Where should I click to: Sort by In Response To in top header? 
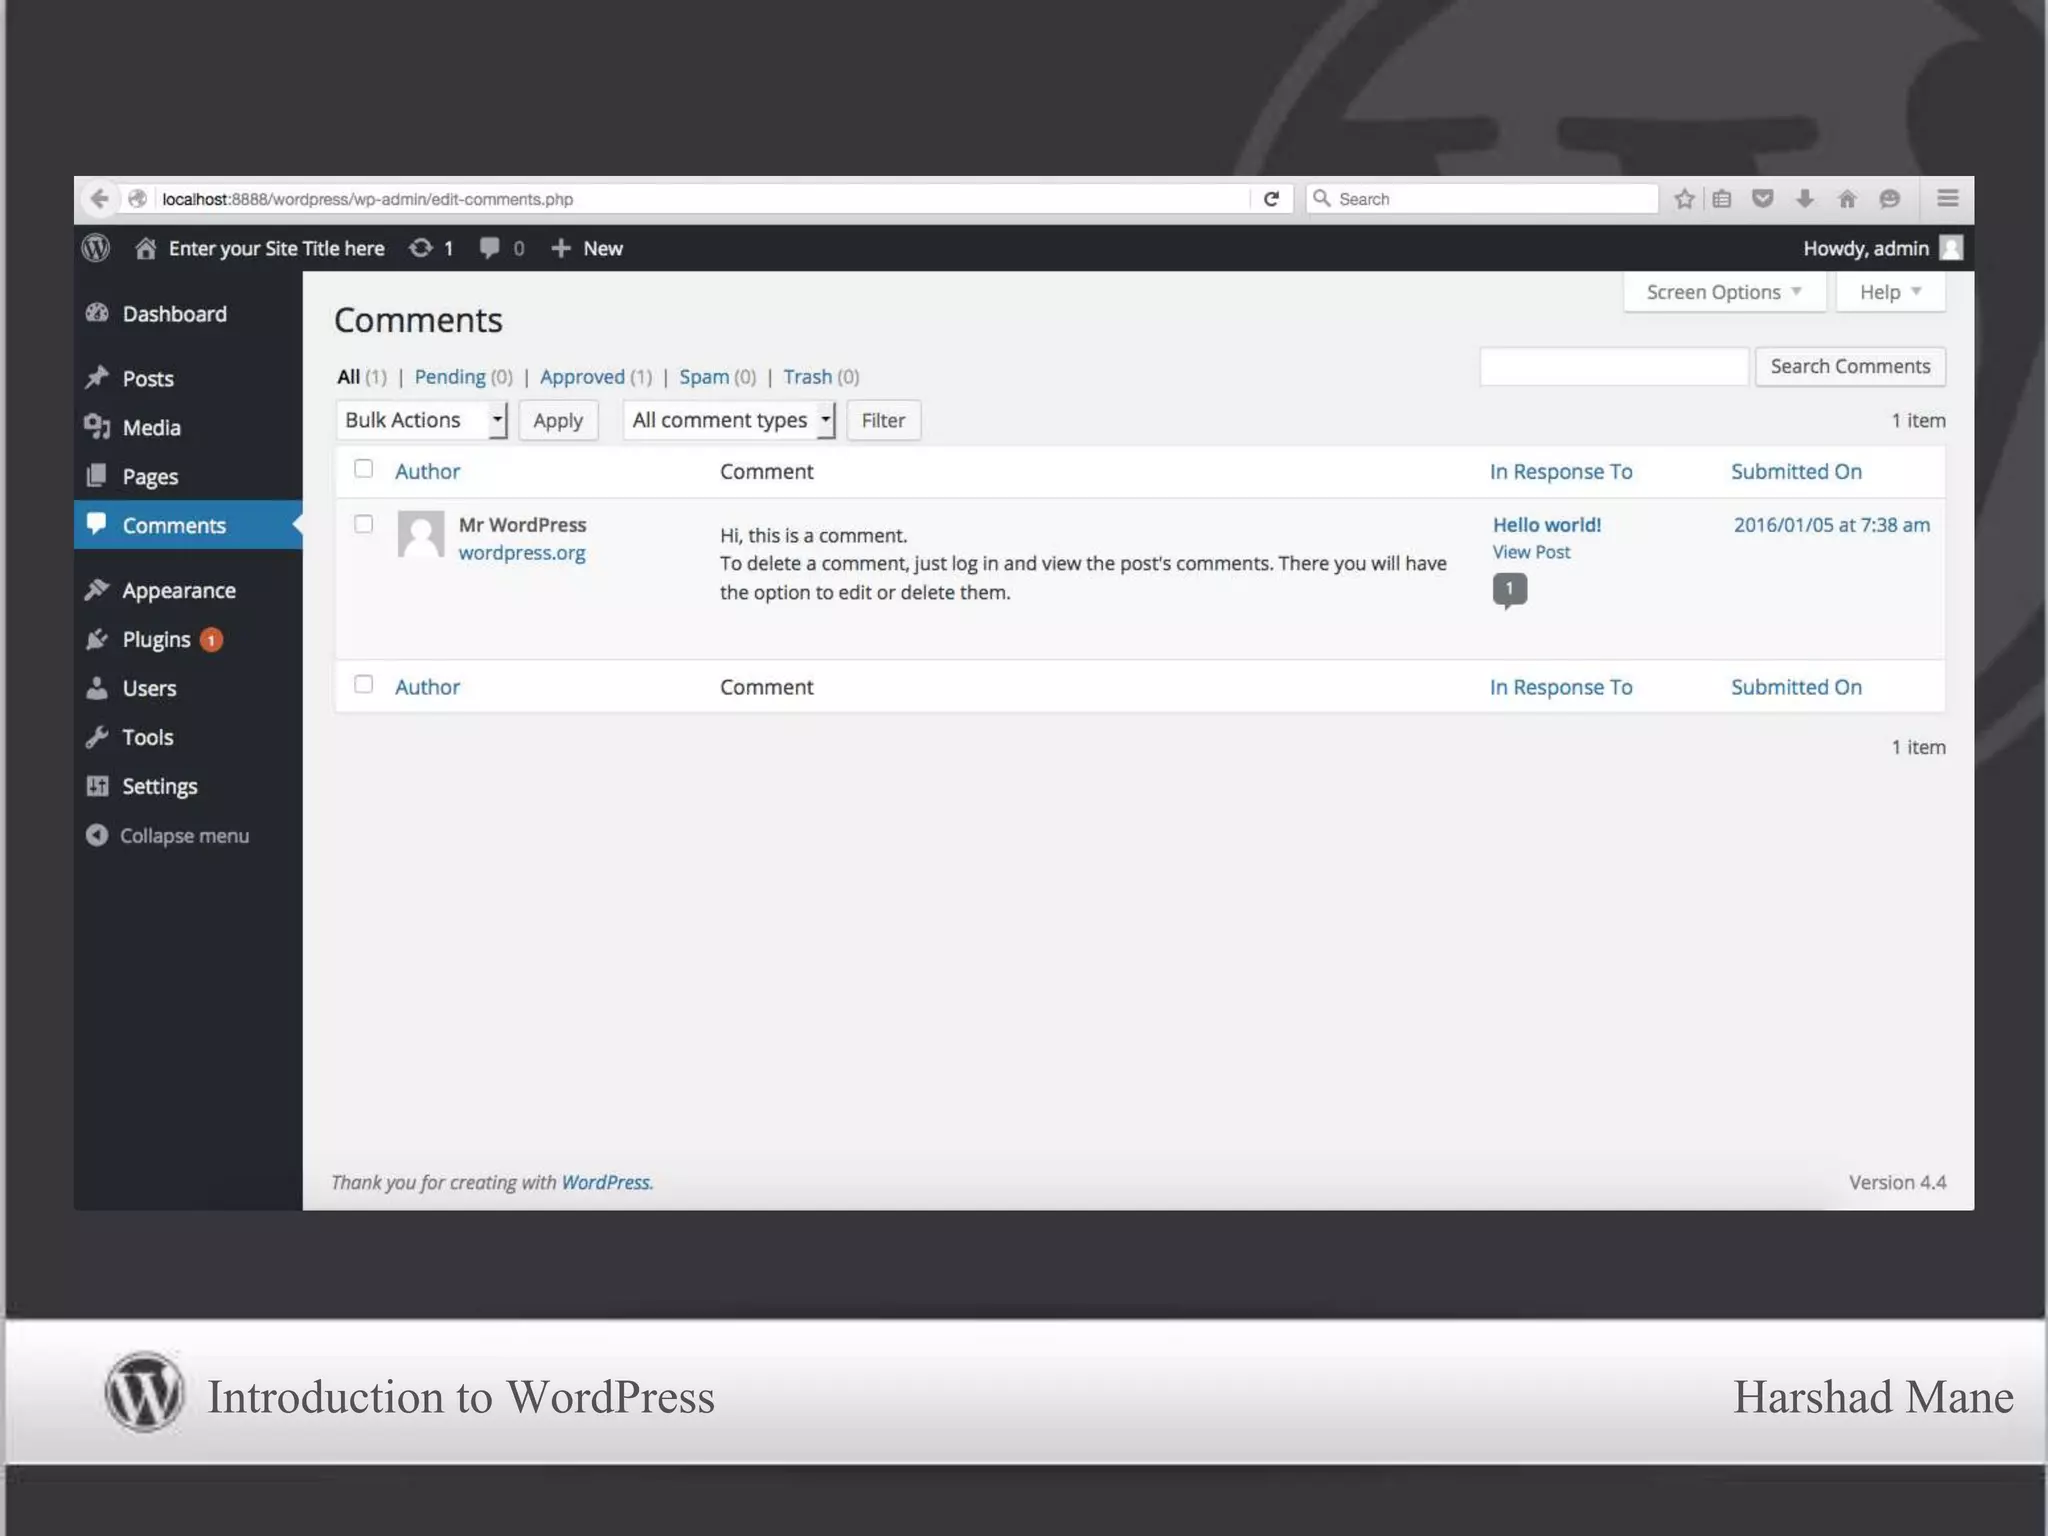pos(1561,471)
